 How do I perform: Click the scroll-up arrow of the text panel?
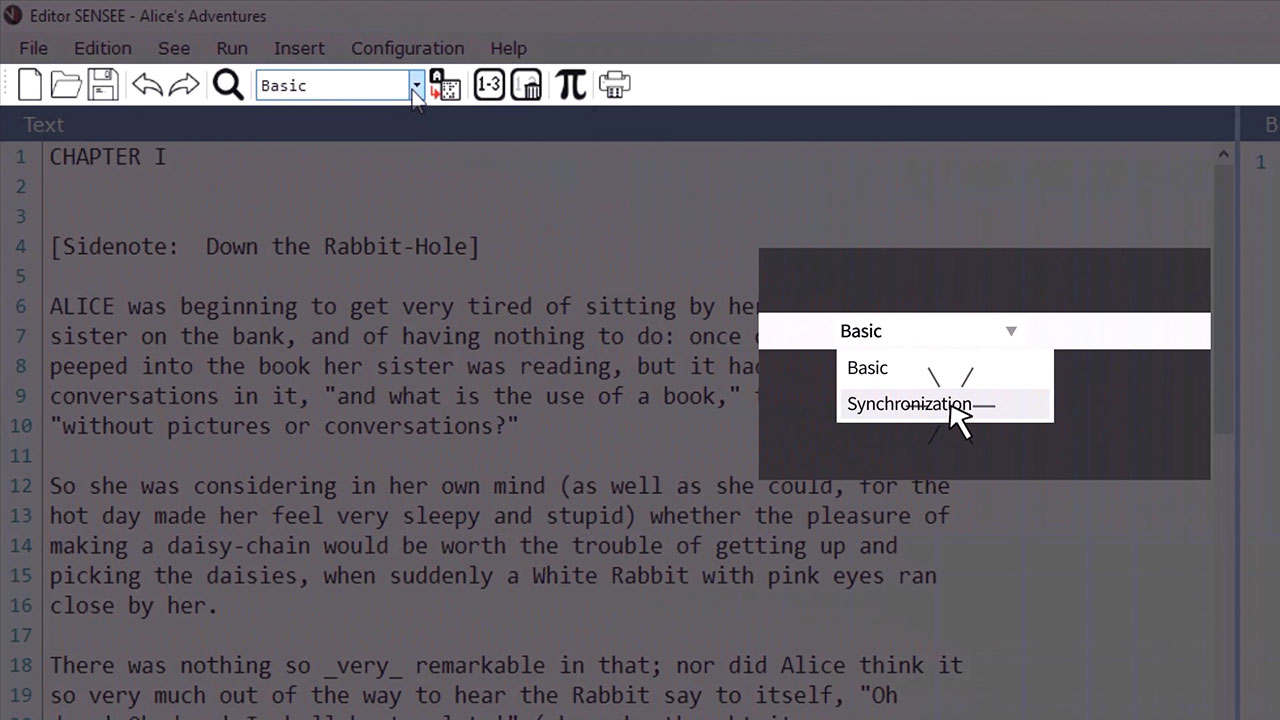[x=1223, y=154]
